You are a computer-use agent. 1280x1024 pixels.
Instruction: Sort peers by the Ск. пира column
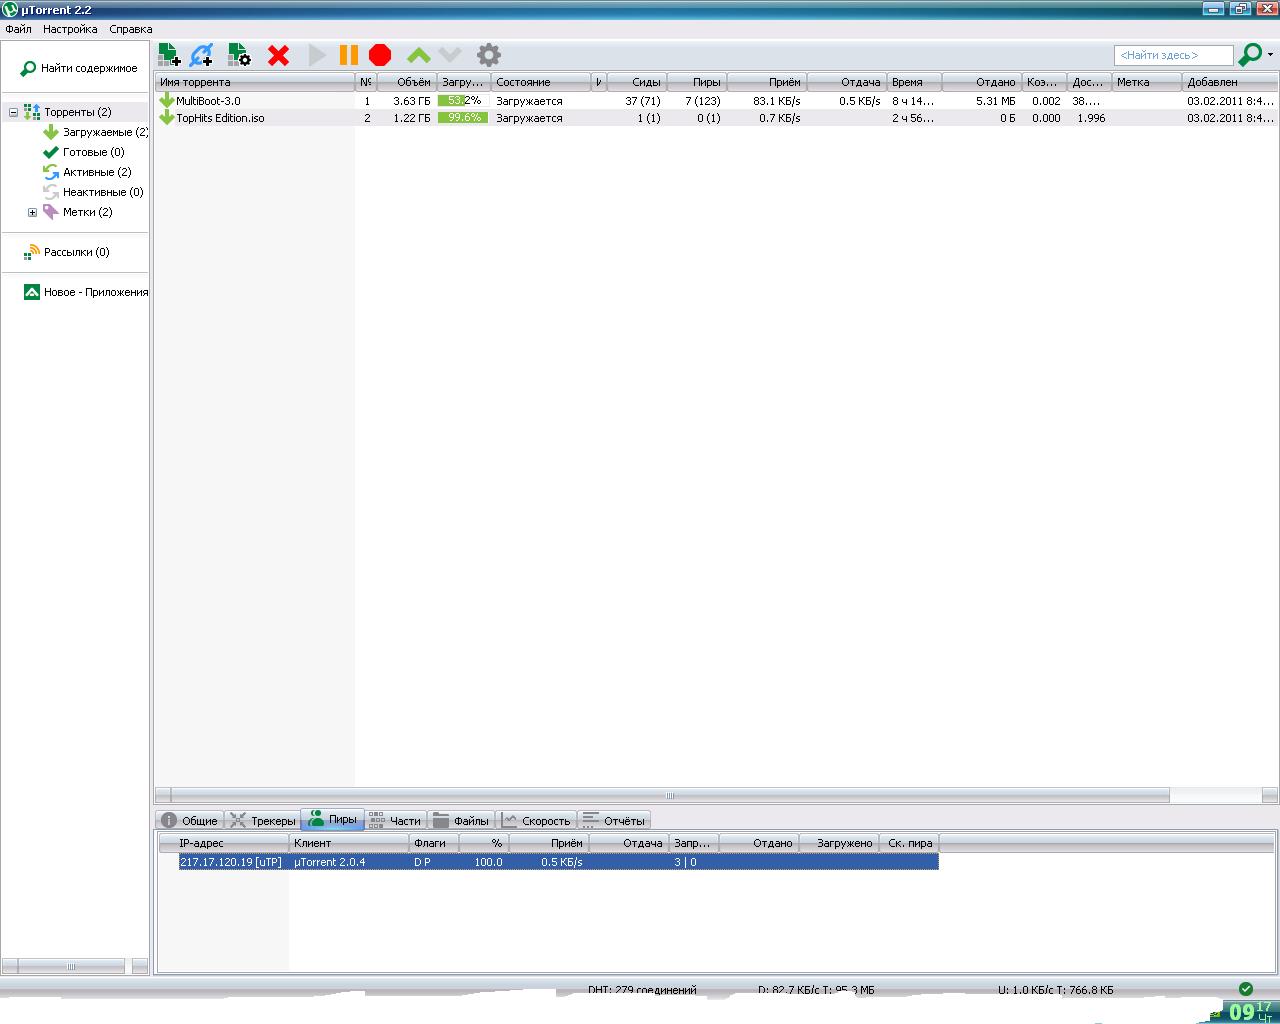(910, 843)
